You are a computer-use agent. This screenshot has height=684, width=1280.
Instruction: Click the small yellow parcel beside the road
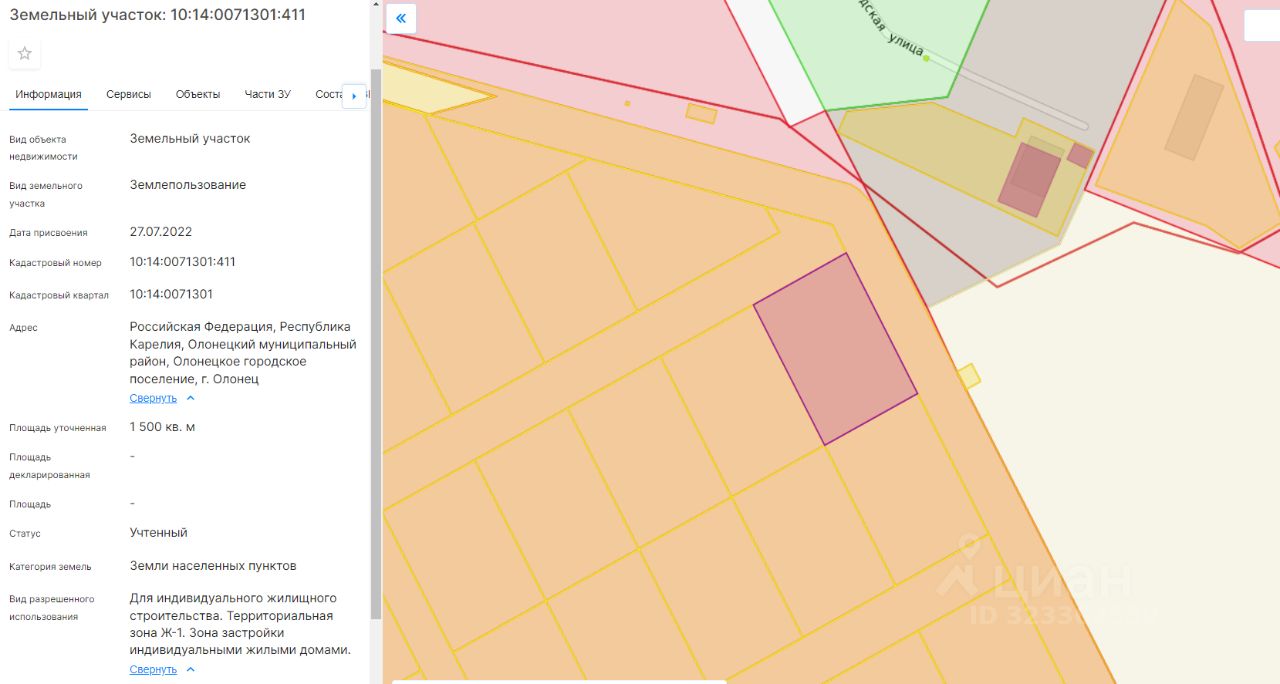pos(969,377)
